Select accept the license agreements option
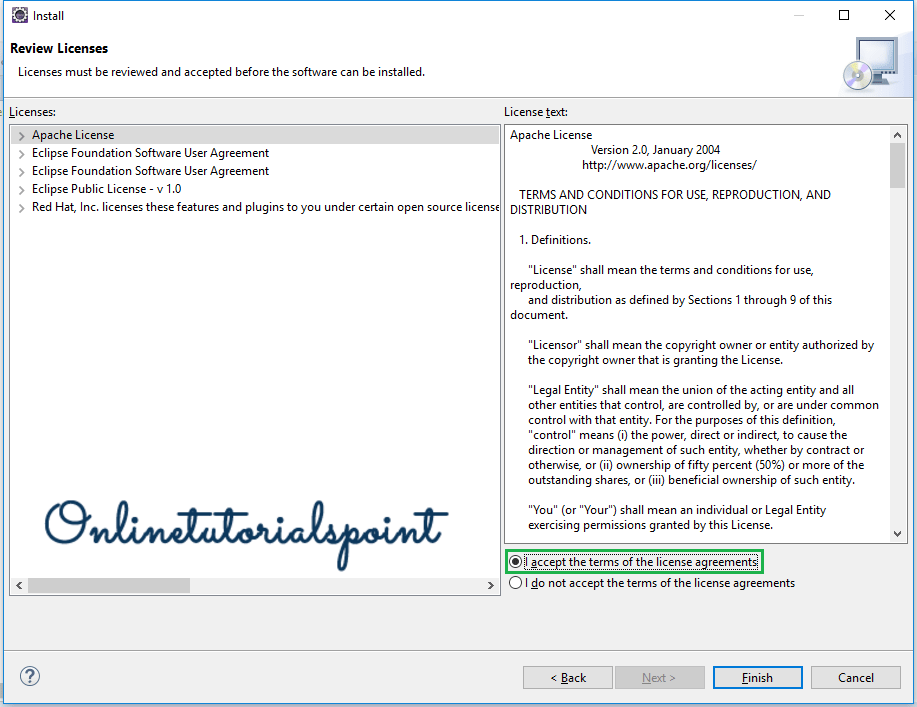 click(516, 562)
